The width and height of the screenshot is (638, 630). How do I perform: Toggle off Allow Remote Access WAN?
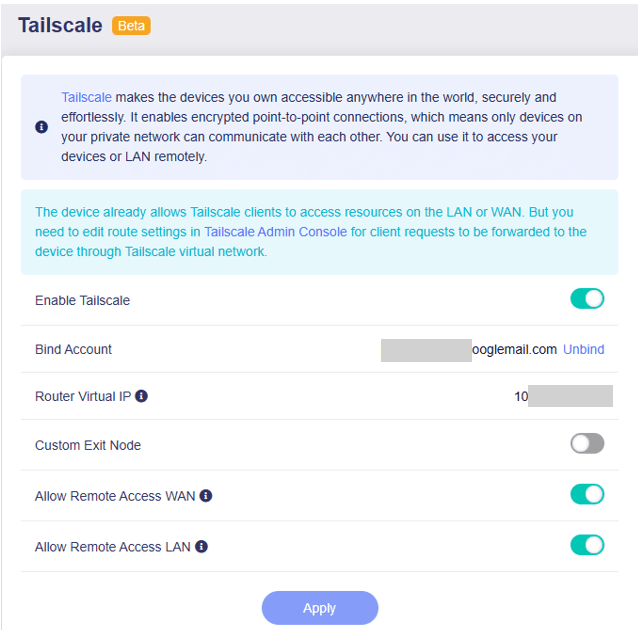point(587,494)
